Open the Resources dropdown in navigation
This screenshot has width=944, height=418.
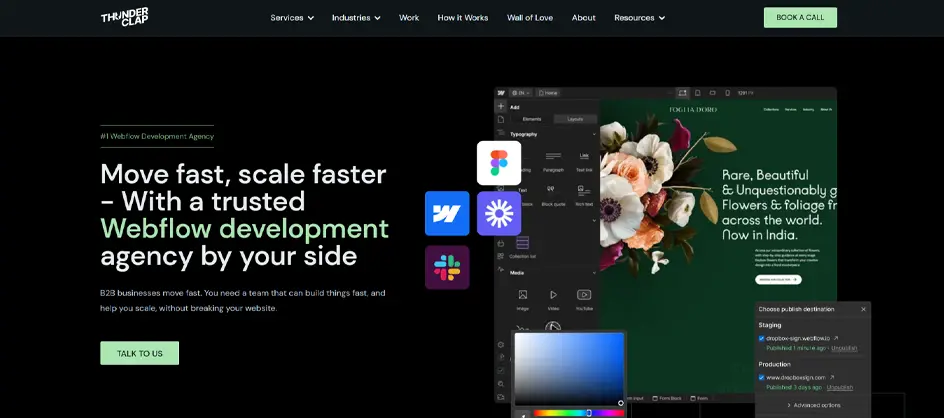click(639, 17)
